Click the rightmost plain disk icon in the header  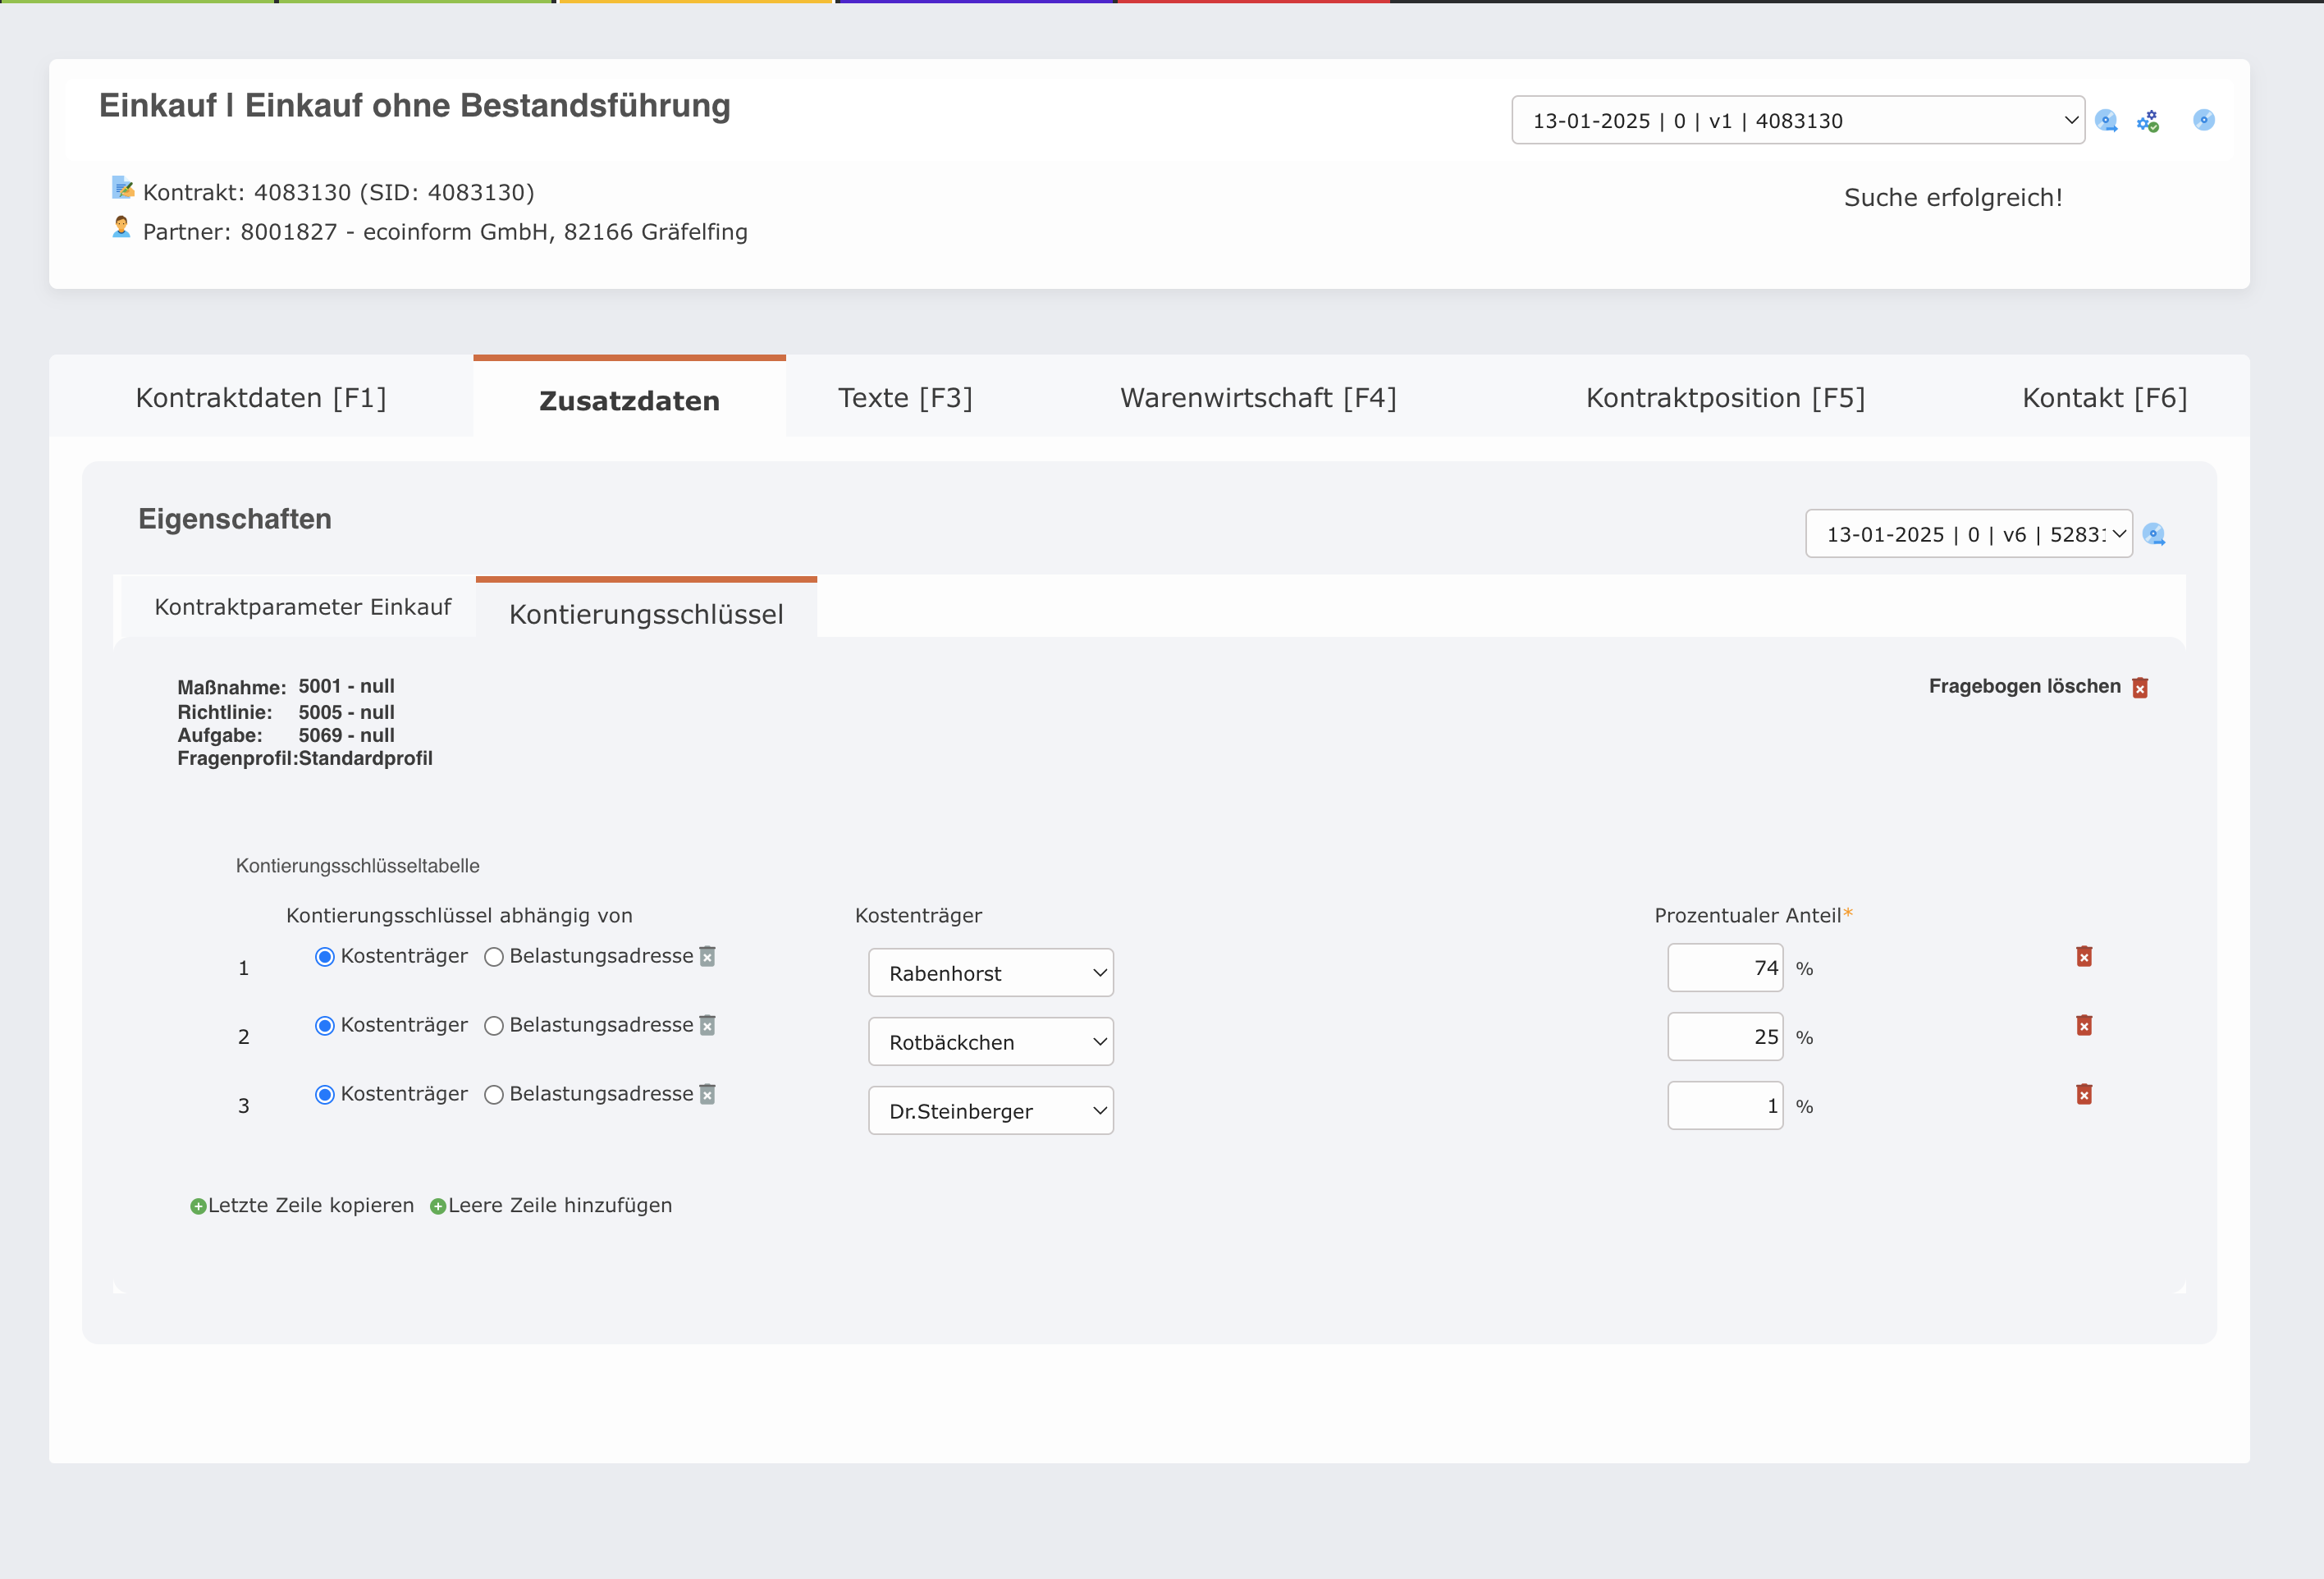click(x=2204, y=120)
